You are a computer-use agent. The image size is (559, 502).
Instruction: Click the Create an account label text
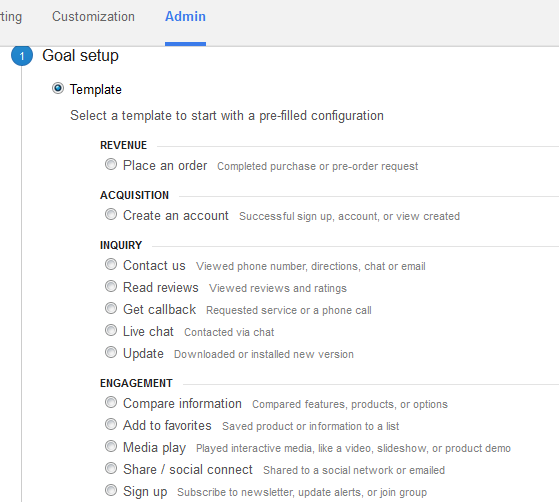pyautogui.click(x=176, y=215)
